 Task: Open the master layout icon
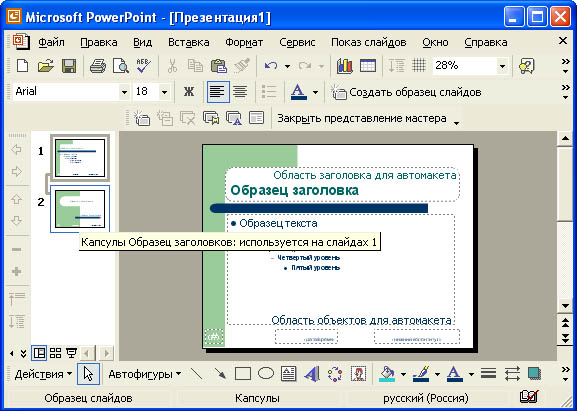click(256, 118)
